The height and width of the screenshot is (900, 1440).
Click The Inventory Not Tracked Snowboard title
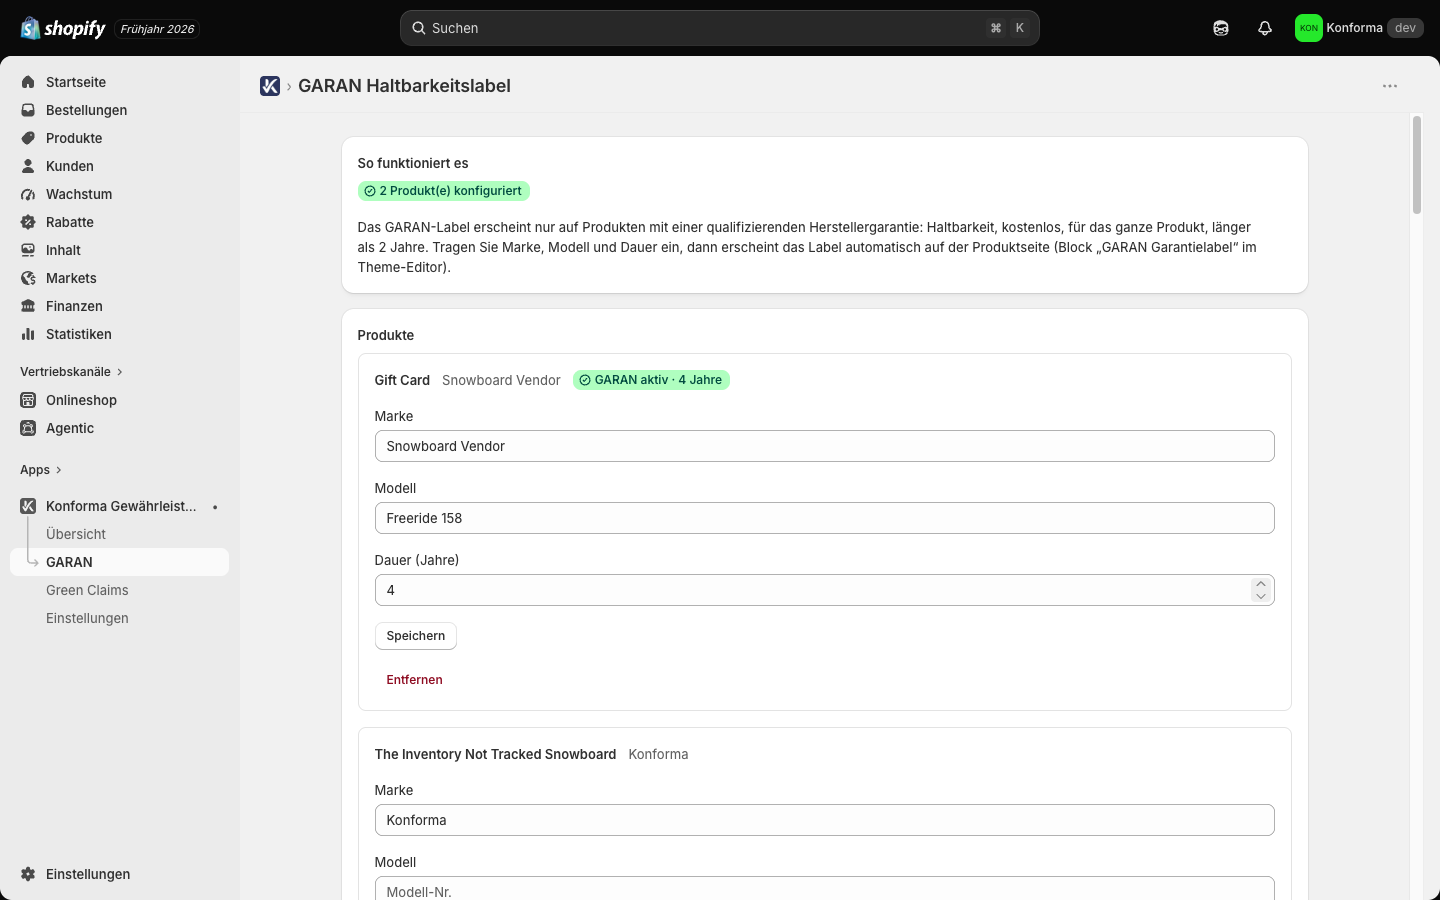pos(495,754)
